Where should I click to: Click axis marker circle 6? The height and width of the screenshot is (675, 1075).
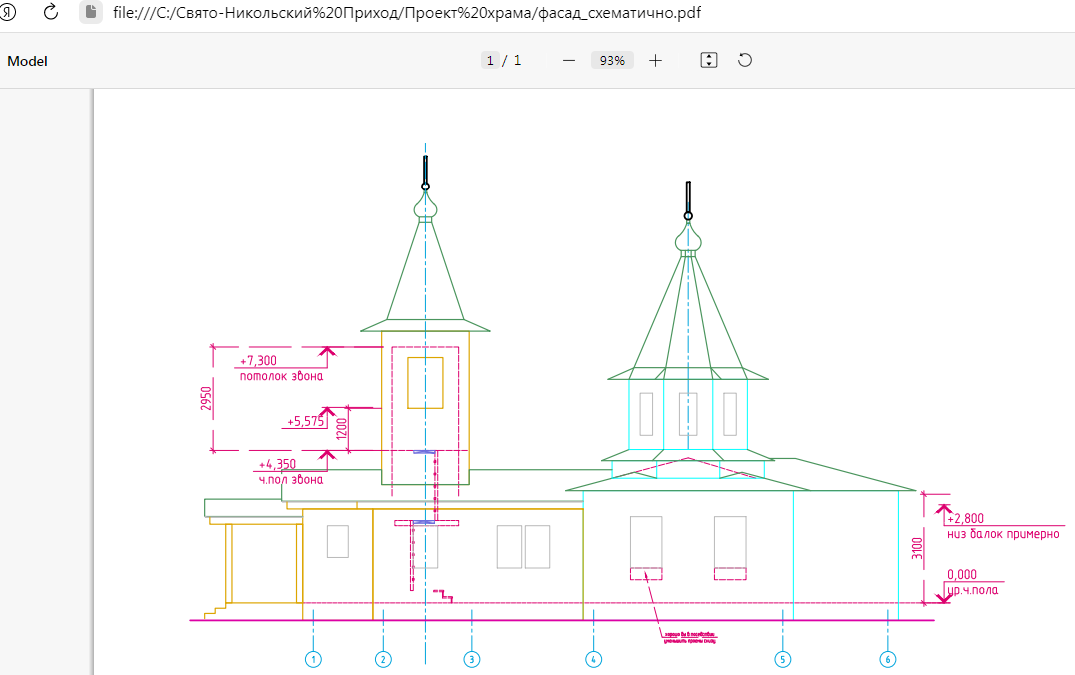(x=888, y=660)
